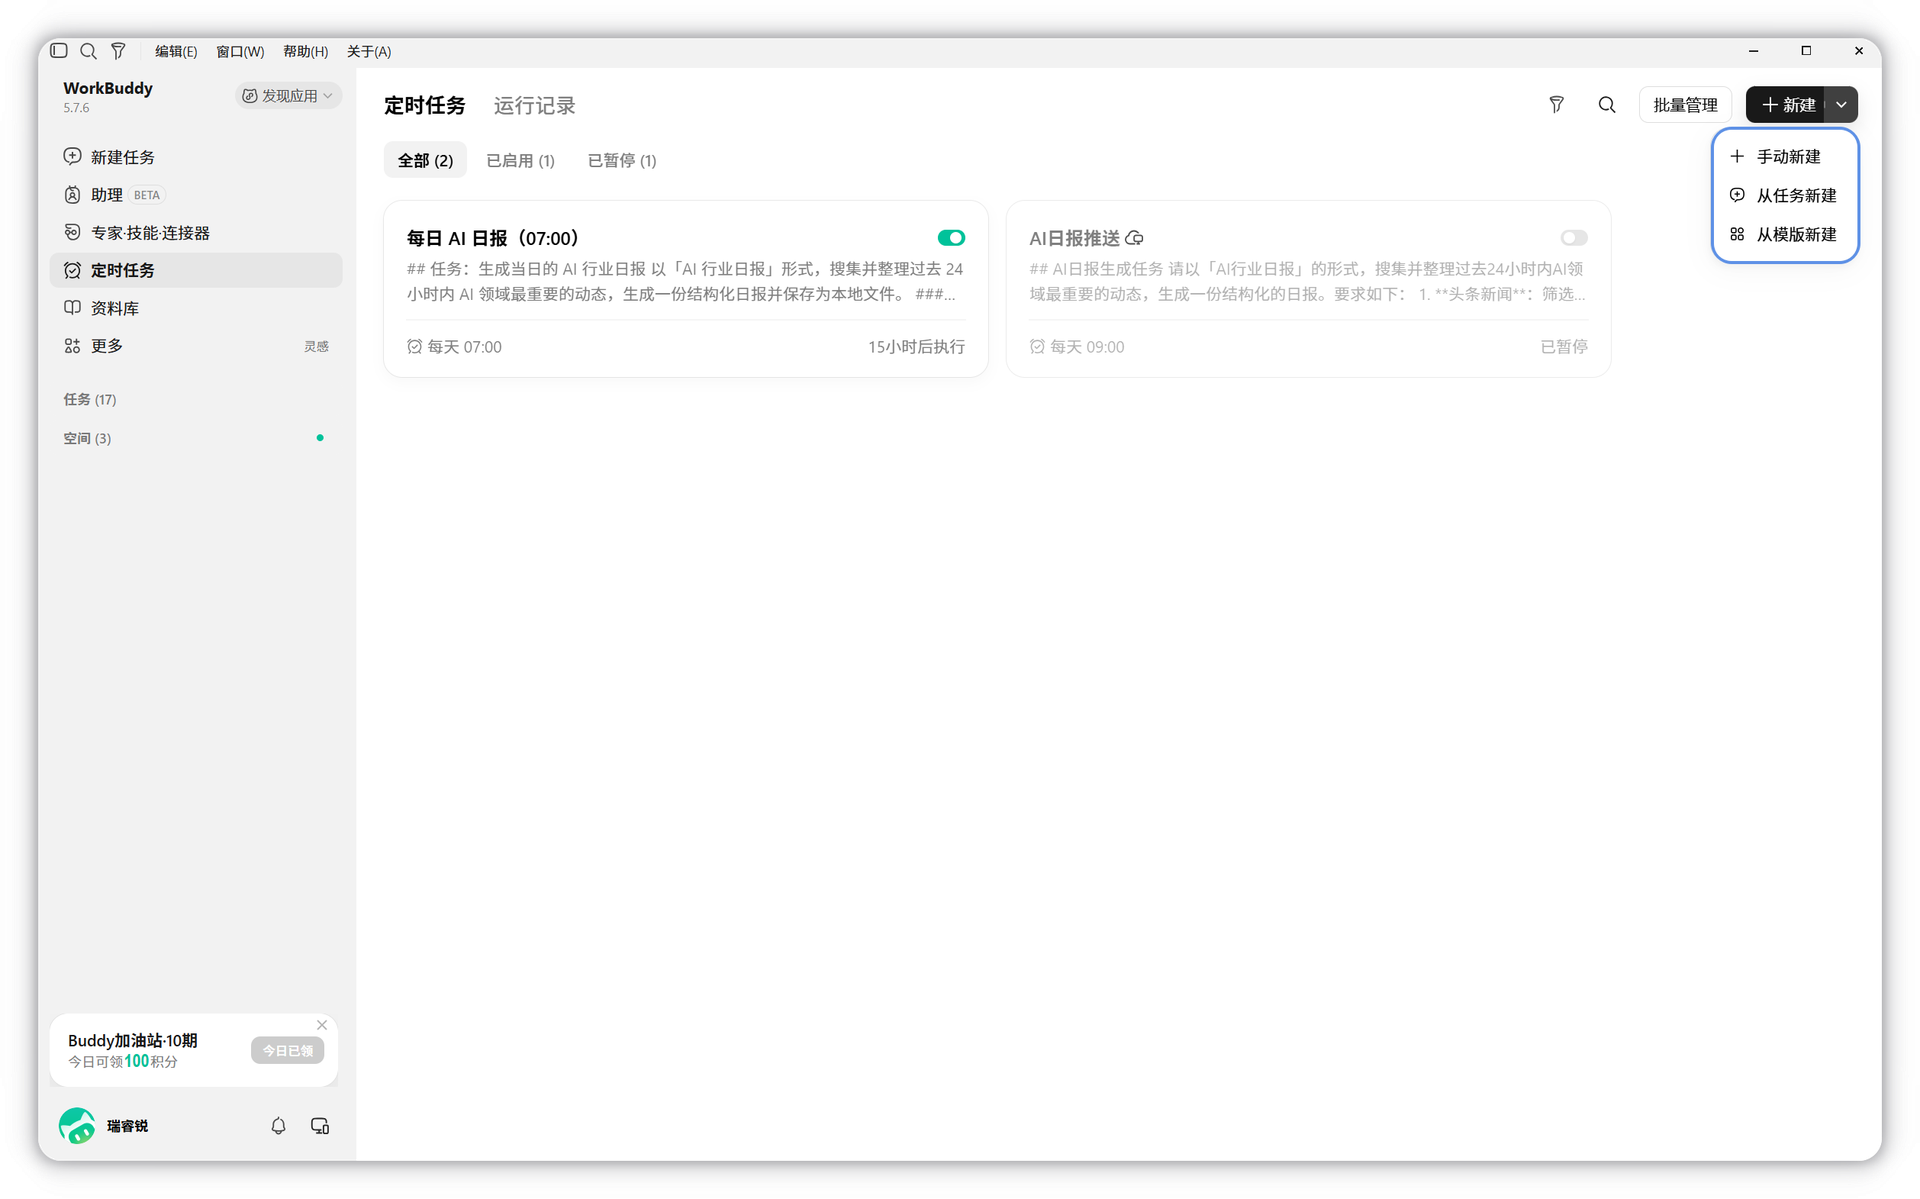Viewport: 1920px width, 1199px height.
Task: Click the username 瑞睿锐
Action: click(127, 1126)
